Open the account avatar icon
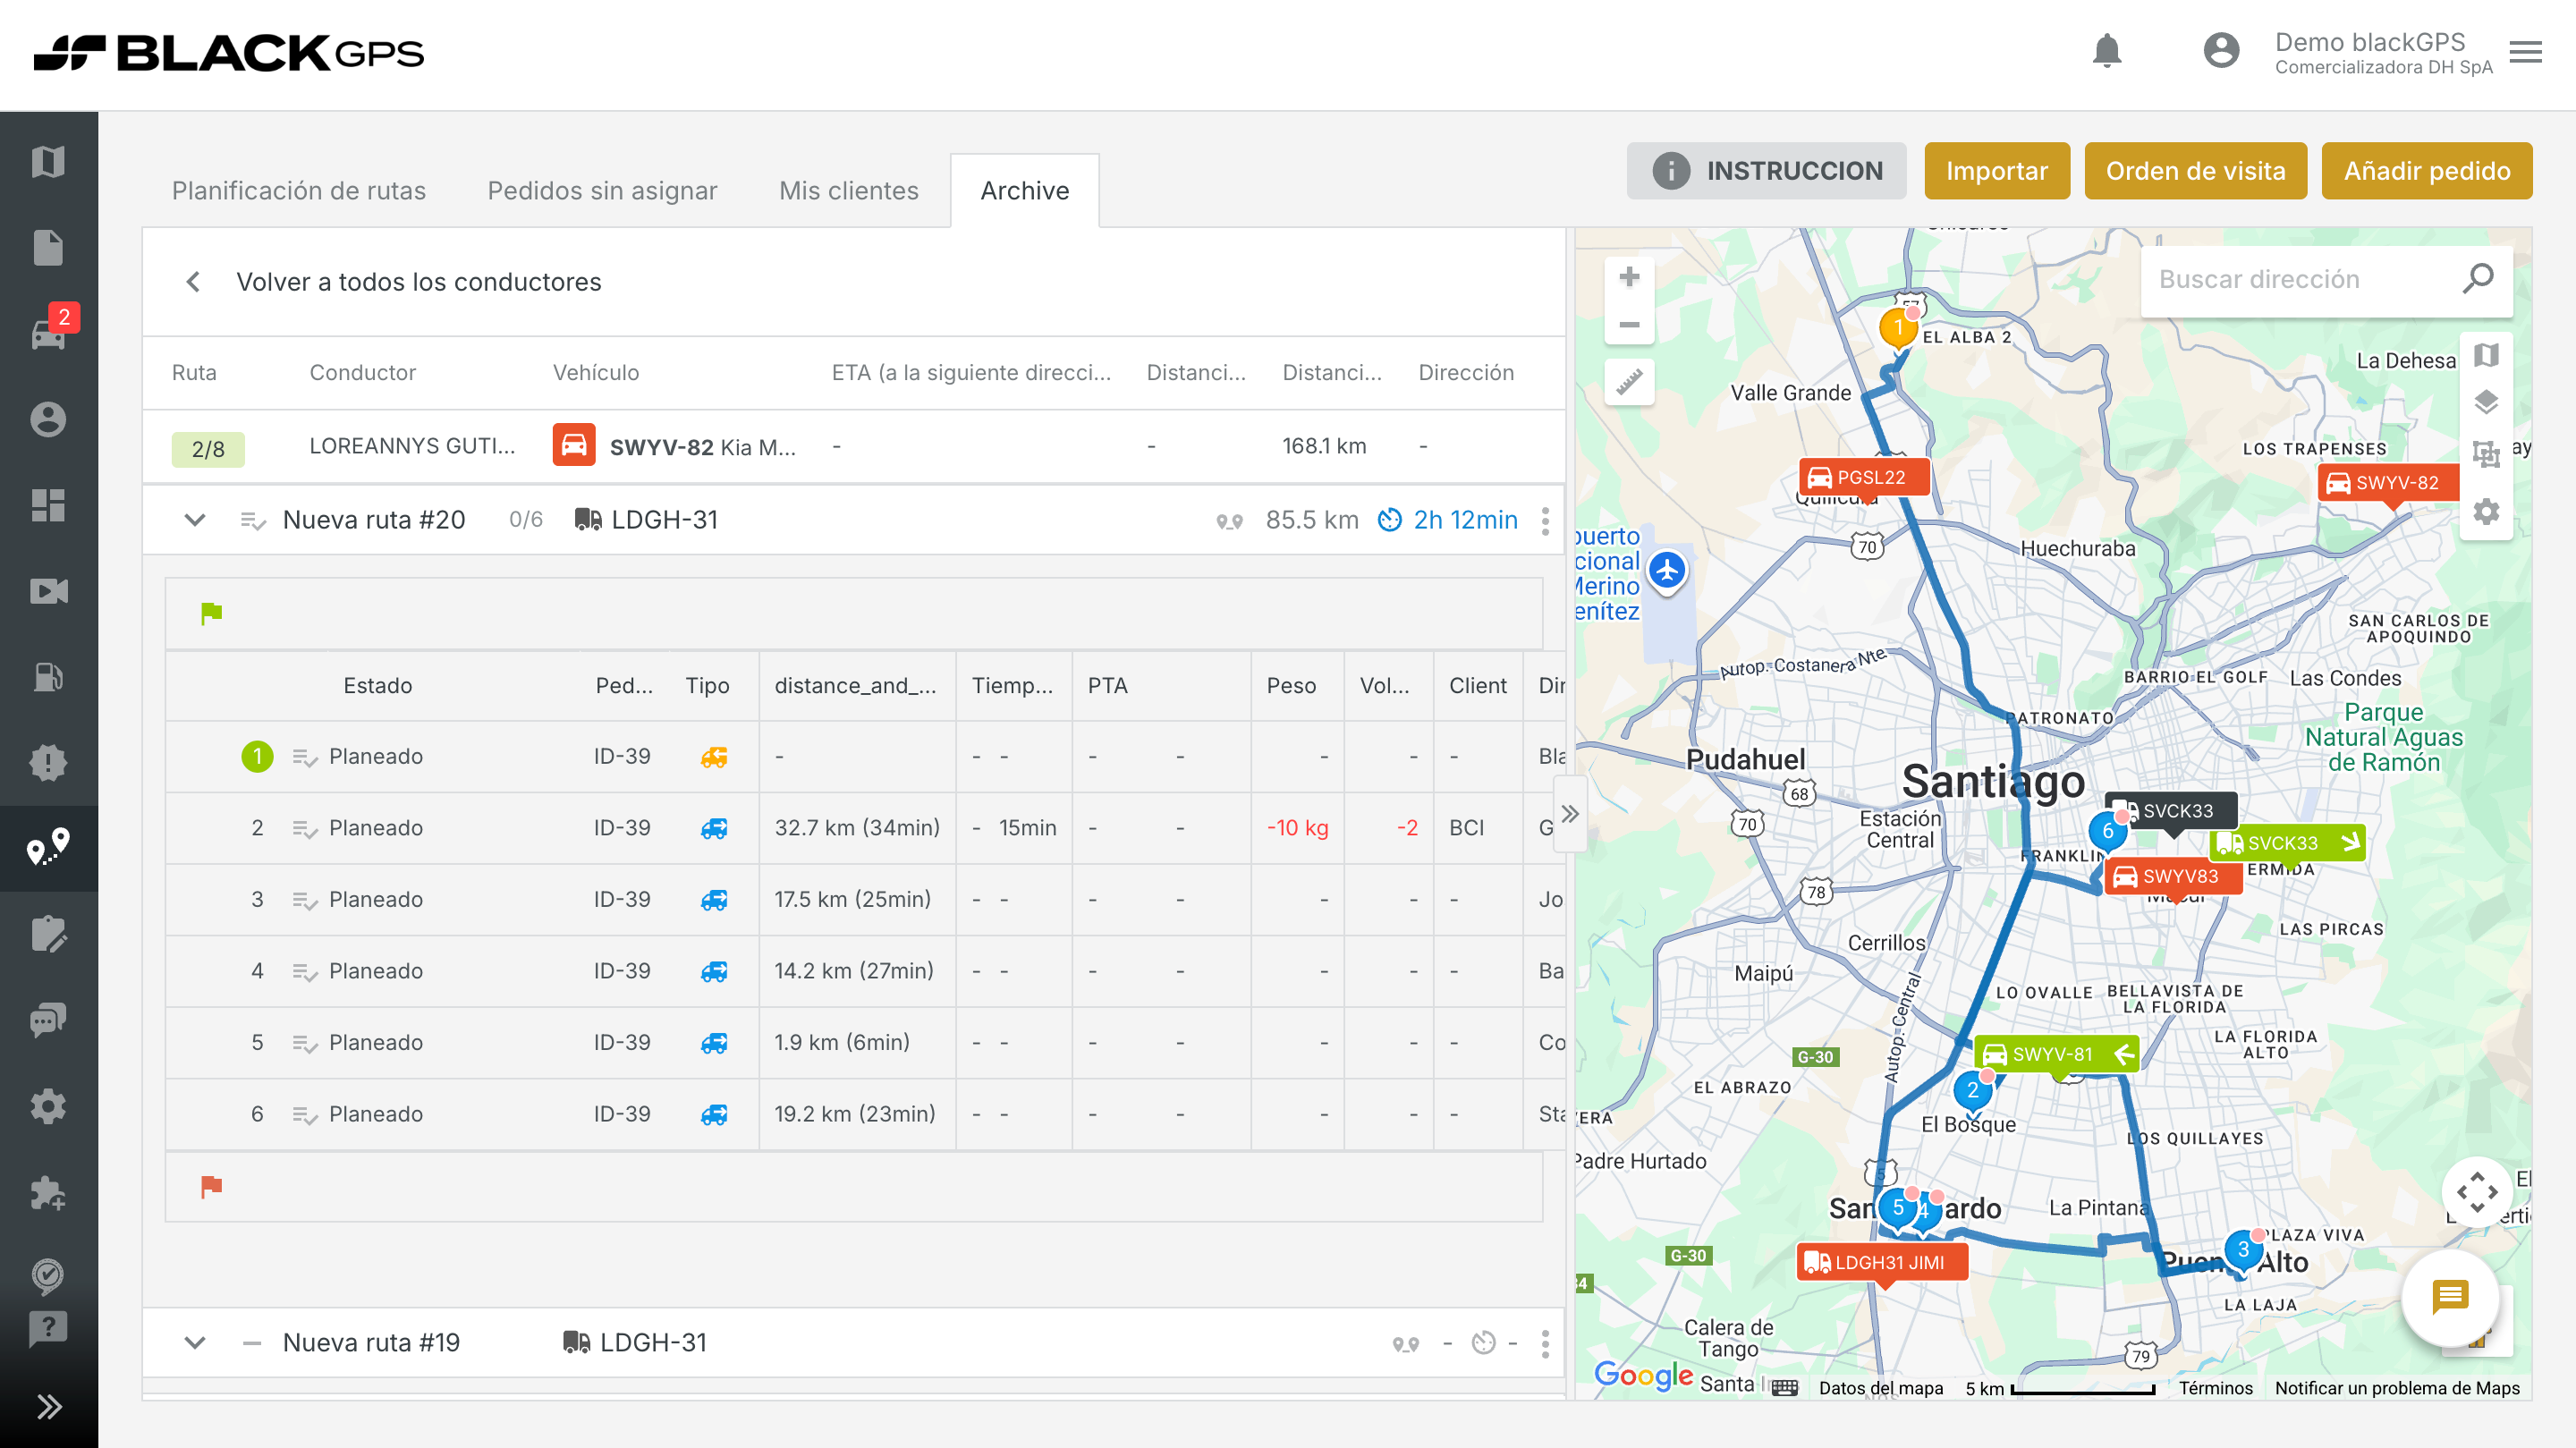 (x=2221, y=51)
